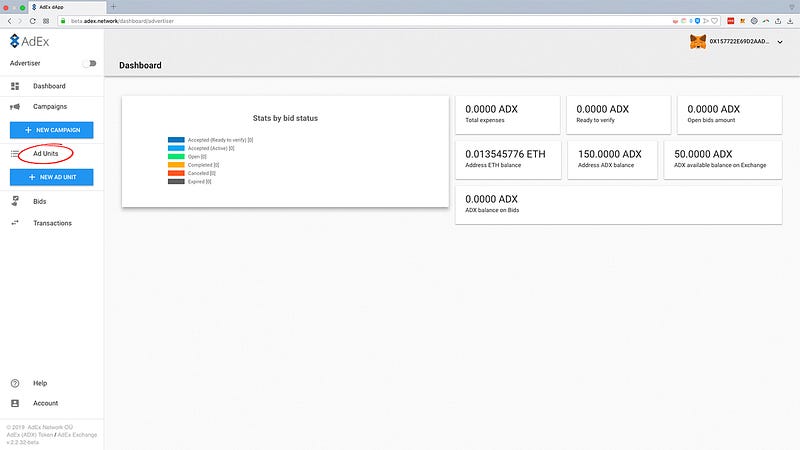The width and height of the screenshot is (800, 450).
Task: Click the Campaigns megaphone icon
Action: click(15, 107)
